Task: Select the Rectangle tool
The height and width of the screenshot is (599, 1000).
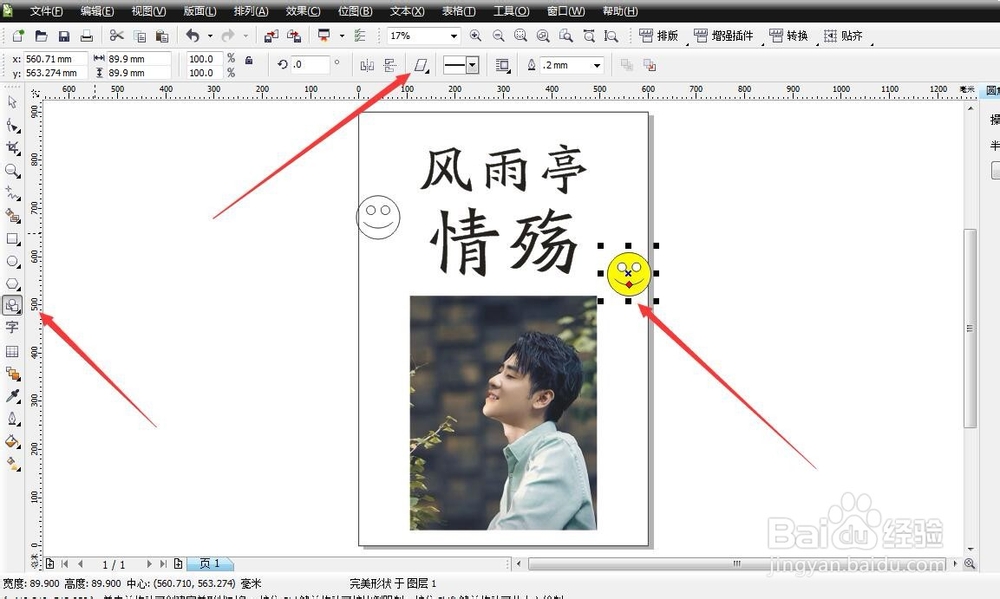Action: (13, 238)
